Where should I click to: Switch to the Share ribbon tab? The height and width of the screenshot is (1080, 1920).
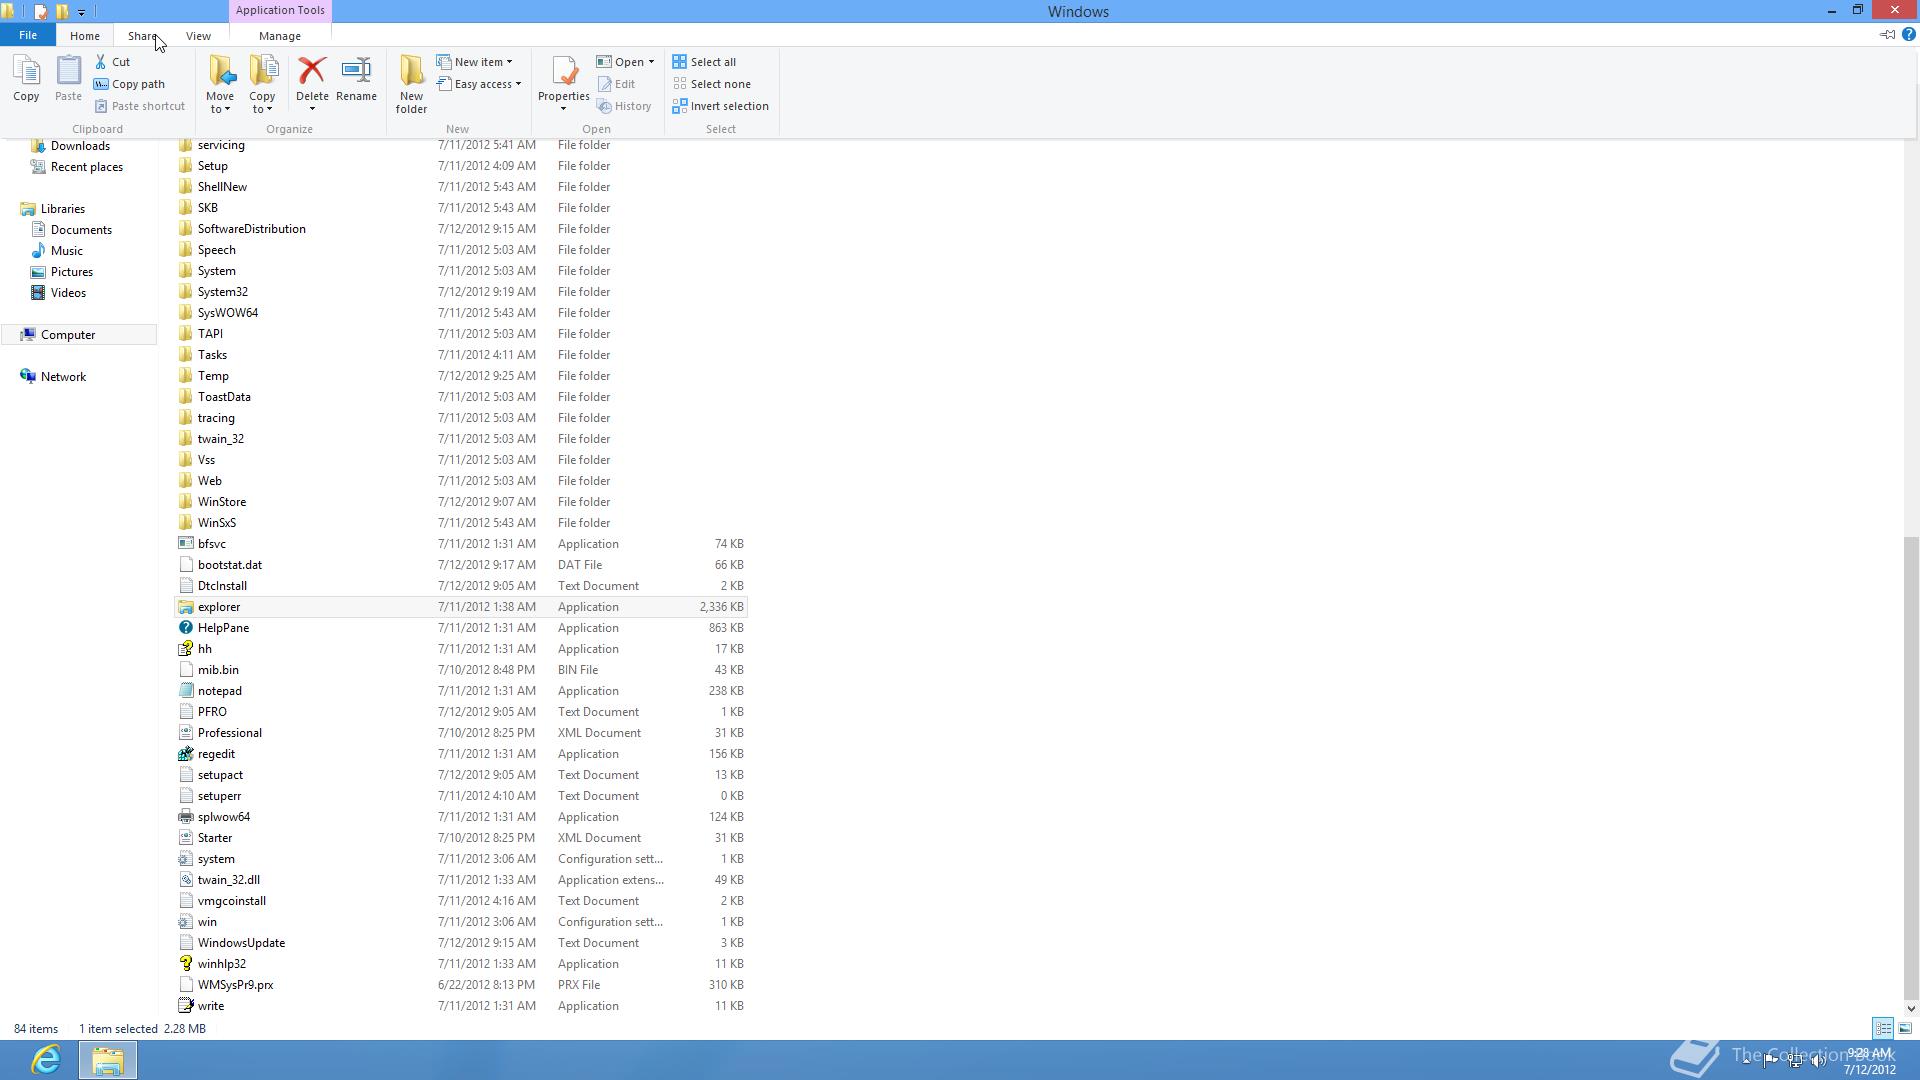(x=142, y=36)
